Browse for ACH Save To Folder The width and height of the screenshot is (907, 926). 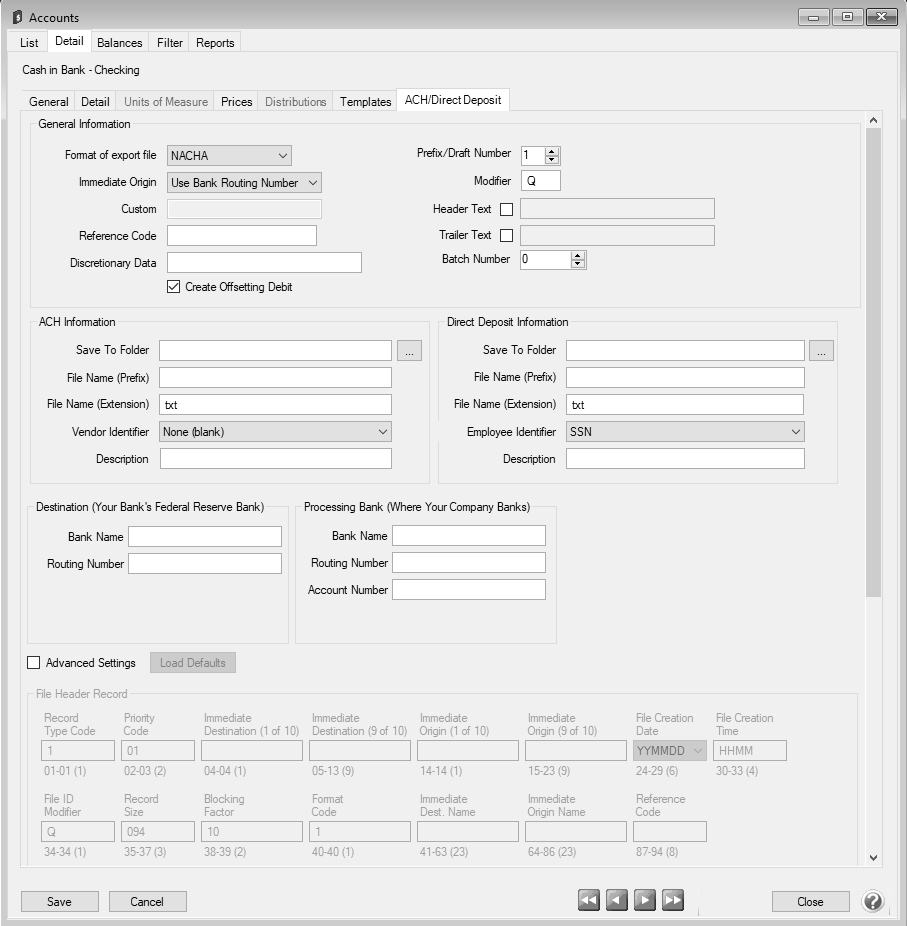click(409, 350)
